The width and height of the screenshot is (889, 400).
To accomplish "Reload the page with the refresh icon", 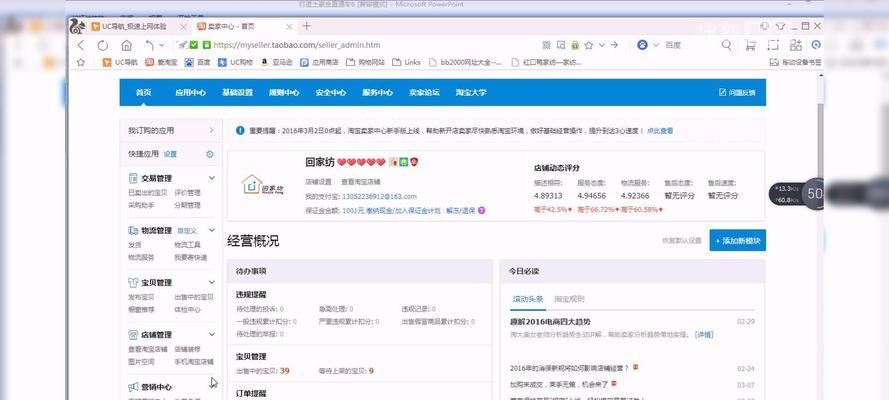I will click(x=103, y=45).
